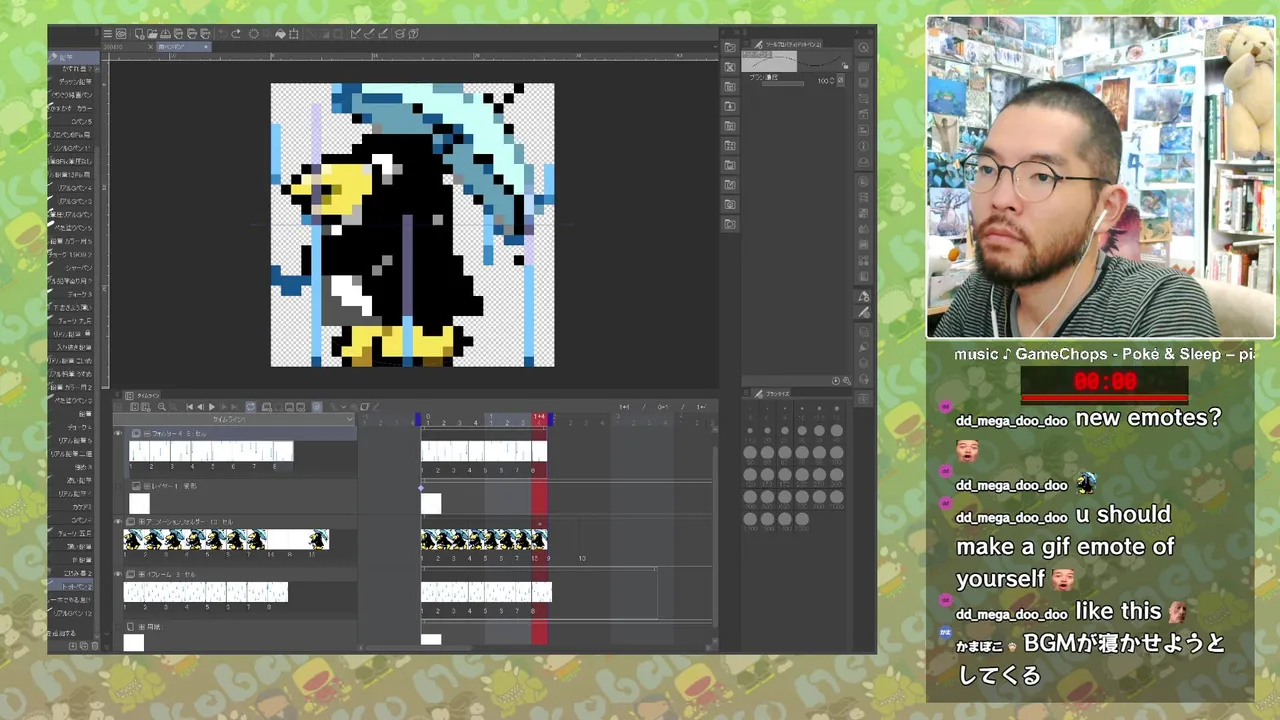The image size is (1280, 720).
Task: Show the レイヤー 1 track via eye slot
Action: pyautogui.click(x=118, y=486)
